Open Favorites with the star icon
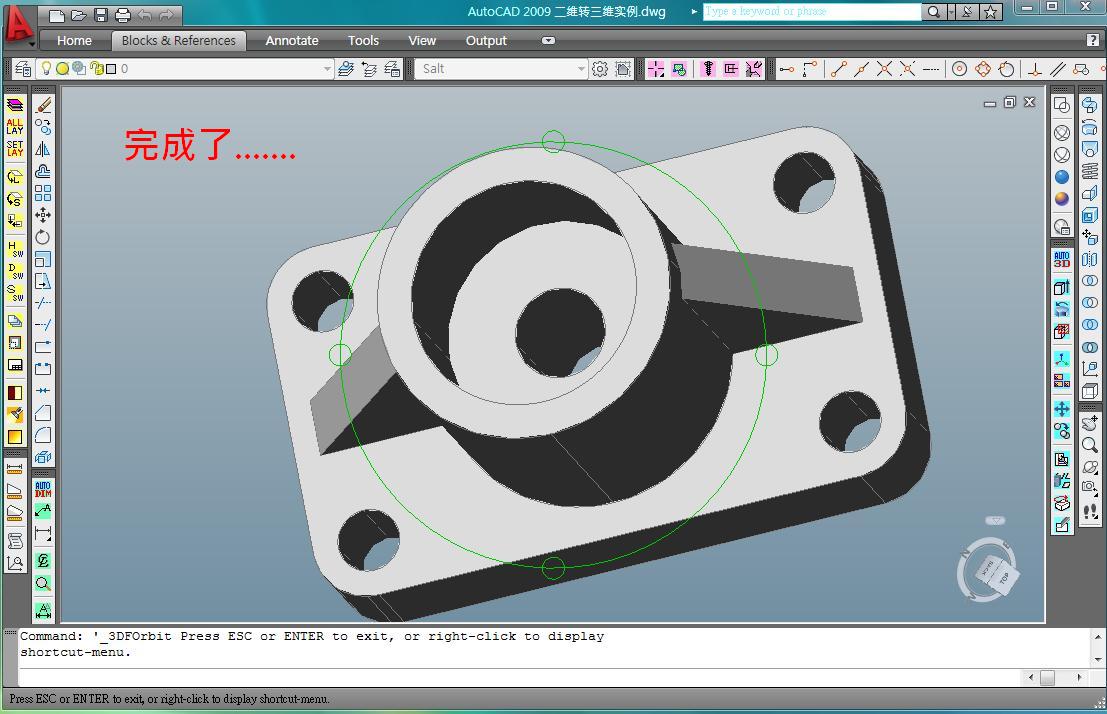The image size is (1107, 714). click(991, 11)
